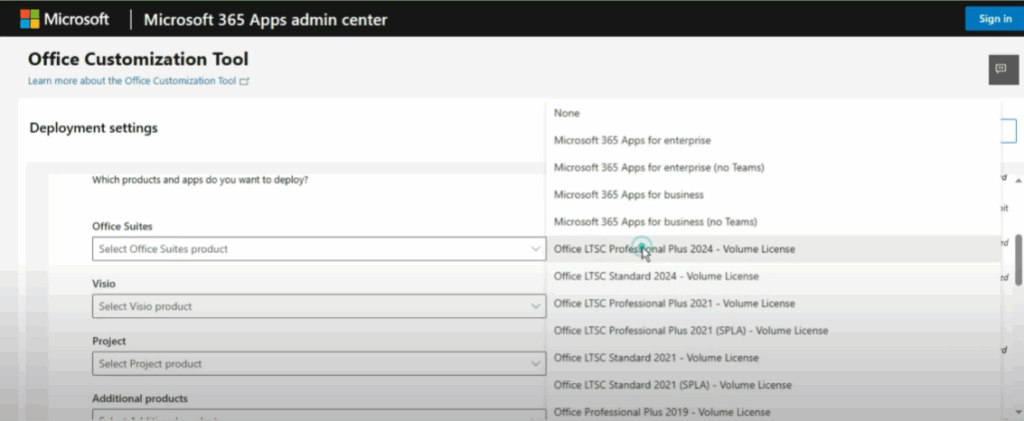Expand the Office Suites dropdown

[x=319, y=249]
